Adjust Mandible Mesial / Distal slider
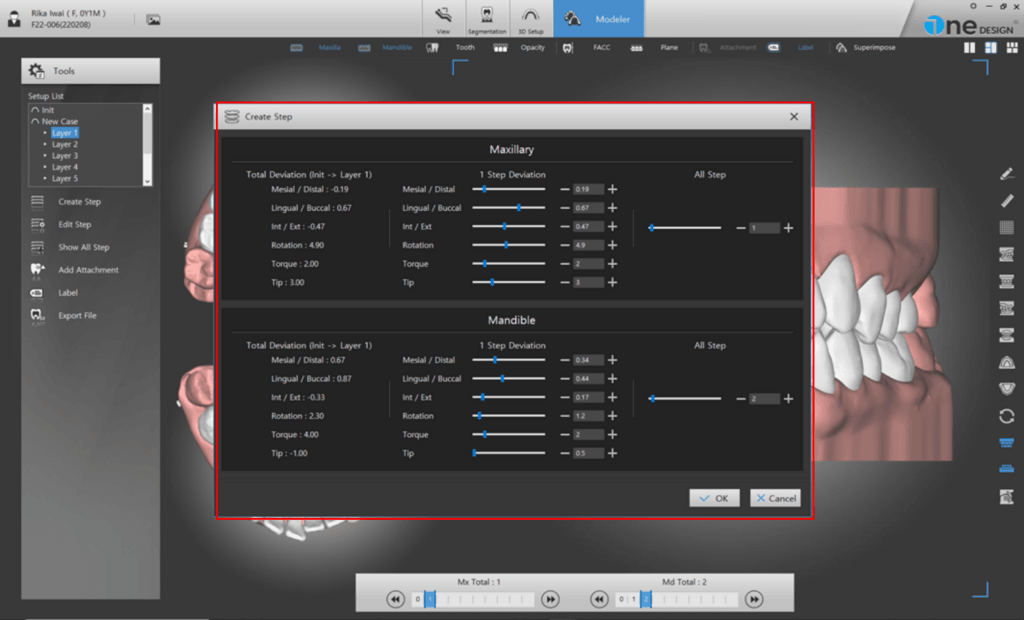1024x620 pixels. (x=508, y=360)
